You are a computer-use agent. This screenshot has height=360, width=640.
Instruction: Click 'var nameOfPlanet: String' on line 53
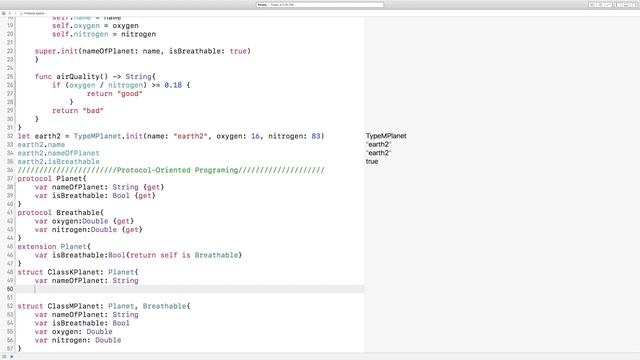coord(87,315)
